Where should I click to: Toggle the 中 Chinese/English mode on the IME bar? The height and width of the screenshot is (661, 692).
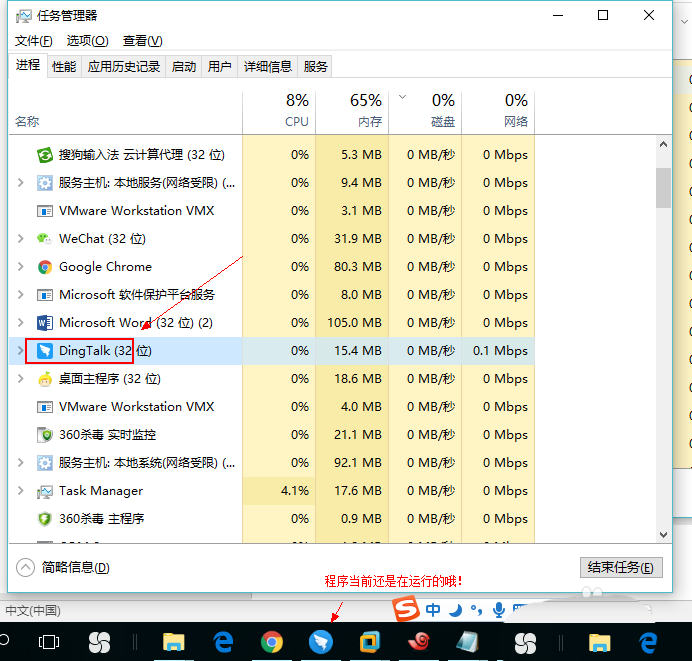click(433, 610)
